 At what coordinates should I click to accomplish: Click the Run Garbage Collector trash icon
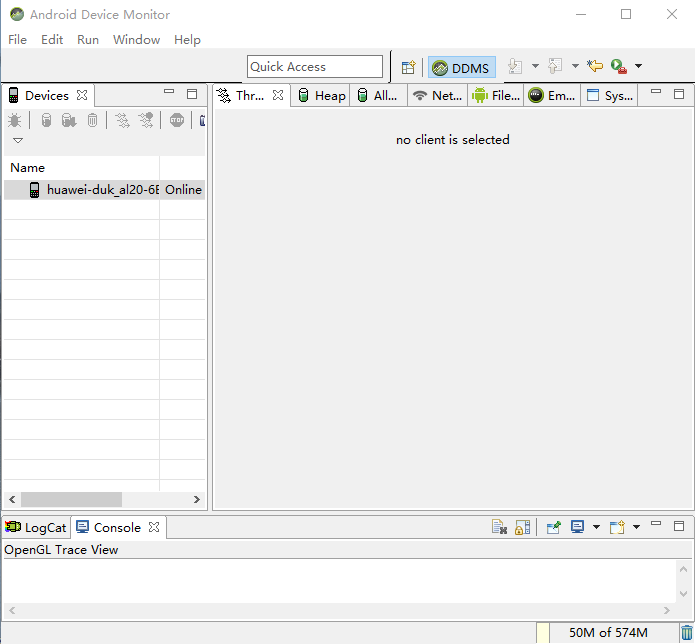point(687,632)
